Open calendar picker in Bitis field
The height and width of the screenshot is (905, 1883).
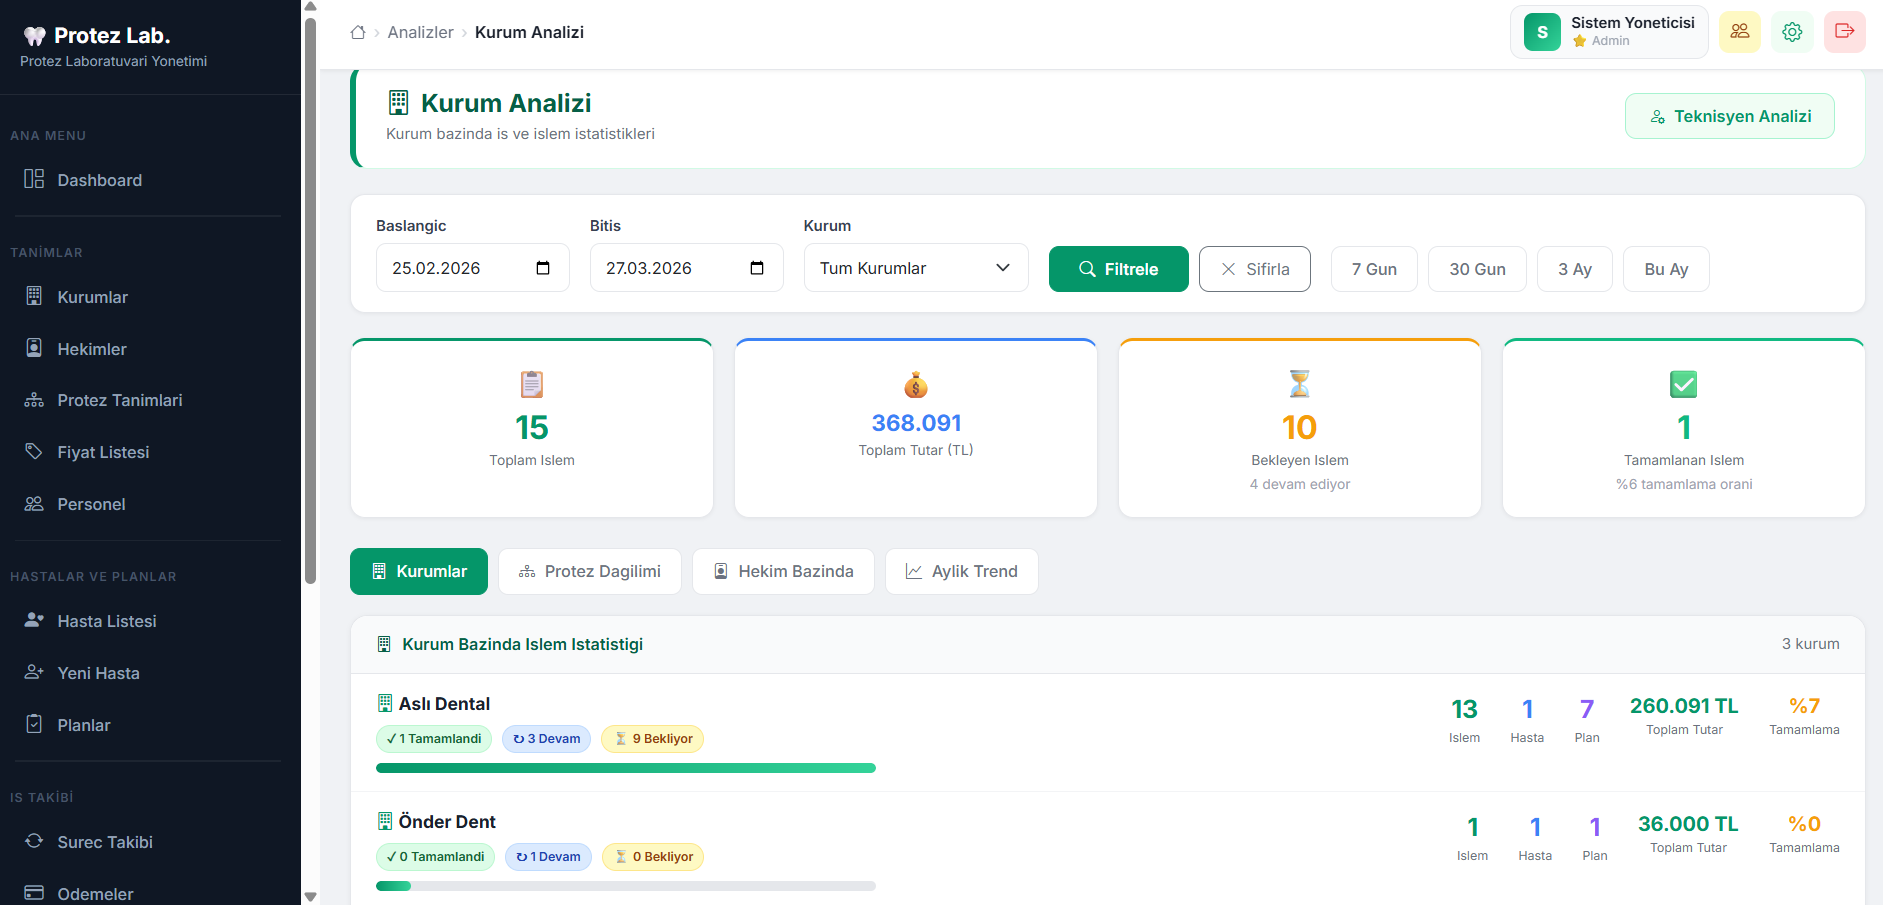pos(757,268)
